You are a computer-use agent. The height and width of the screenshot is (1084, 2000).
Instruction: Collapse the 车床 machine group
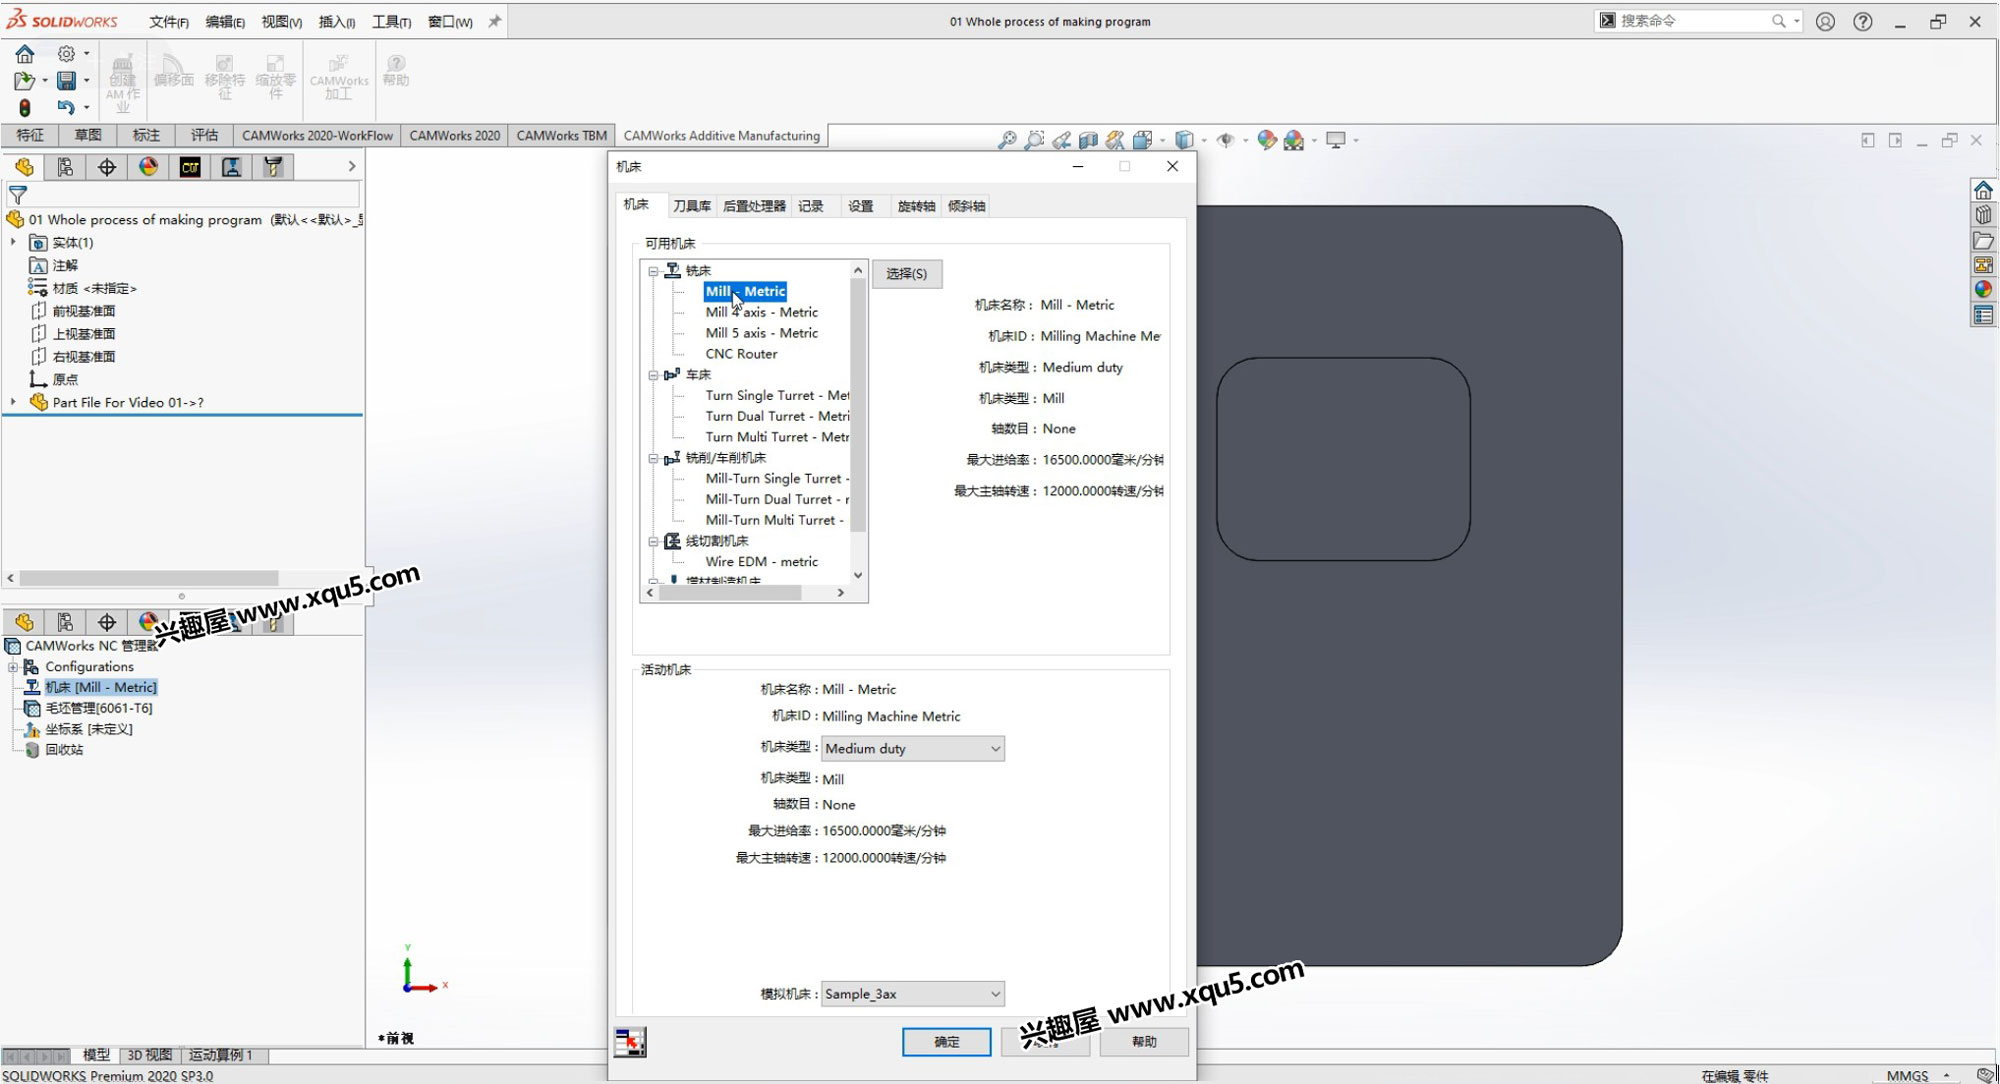tap(653, 375)
